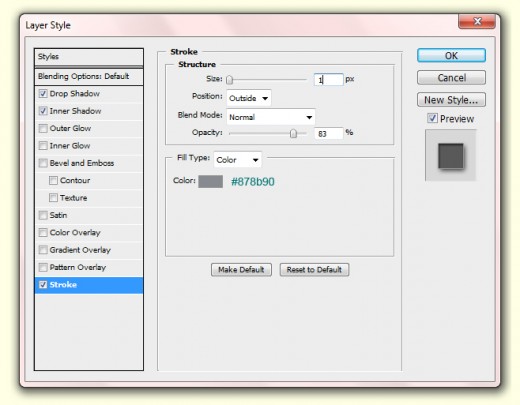Open Blending Options: Default

(89, 76)
